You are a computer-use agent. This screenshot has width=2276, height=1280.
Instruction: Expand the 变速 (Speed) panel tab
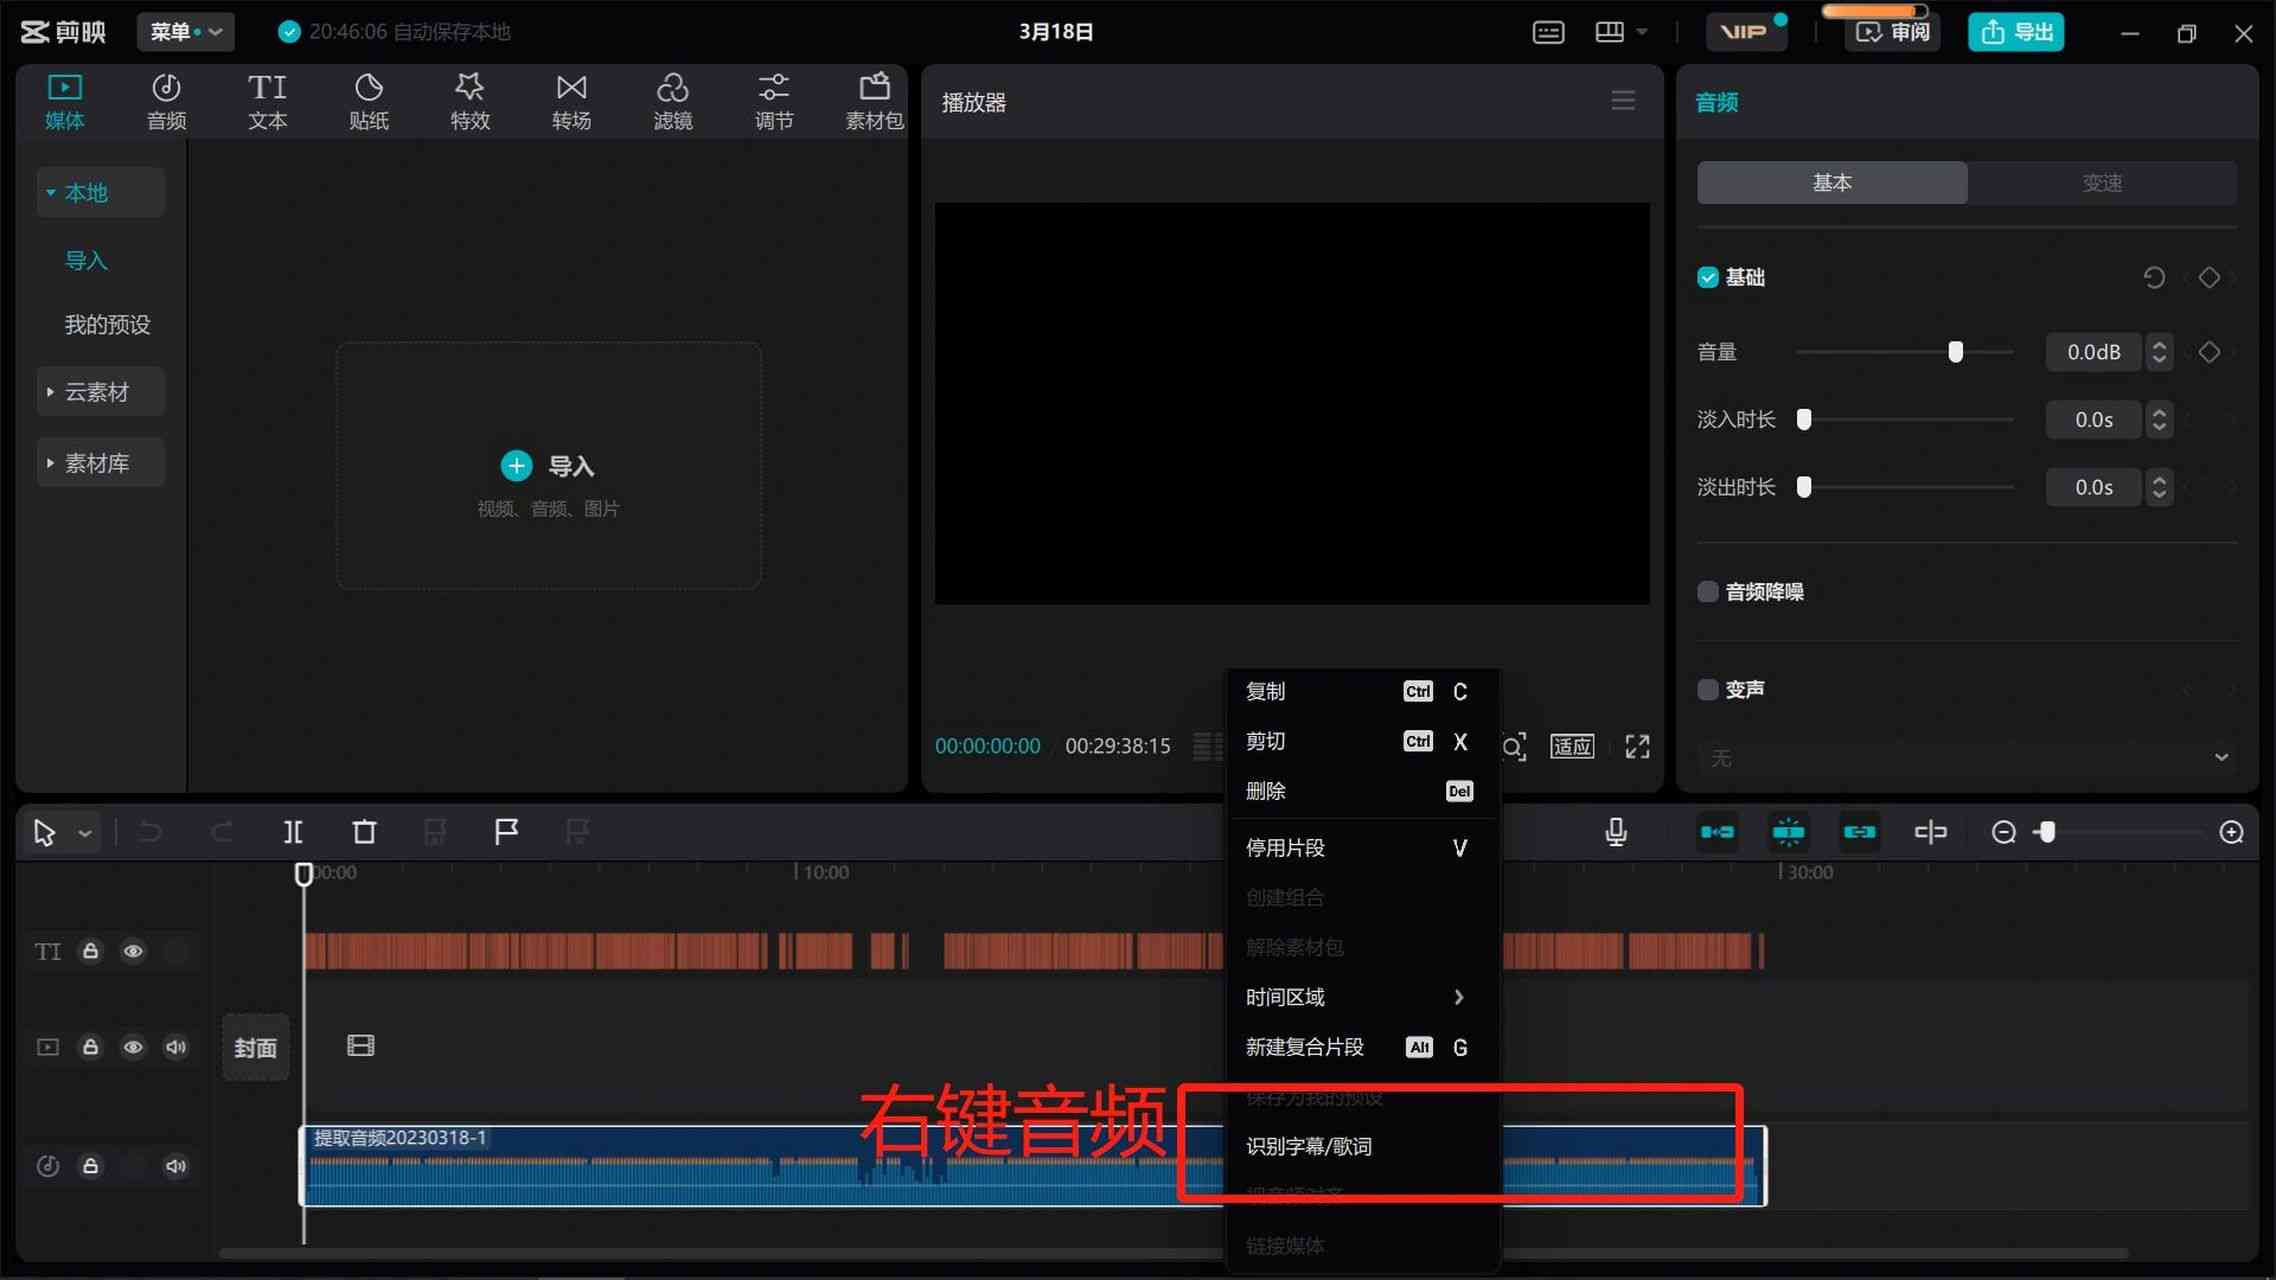pyautogui.click(x=2102, y=181)
